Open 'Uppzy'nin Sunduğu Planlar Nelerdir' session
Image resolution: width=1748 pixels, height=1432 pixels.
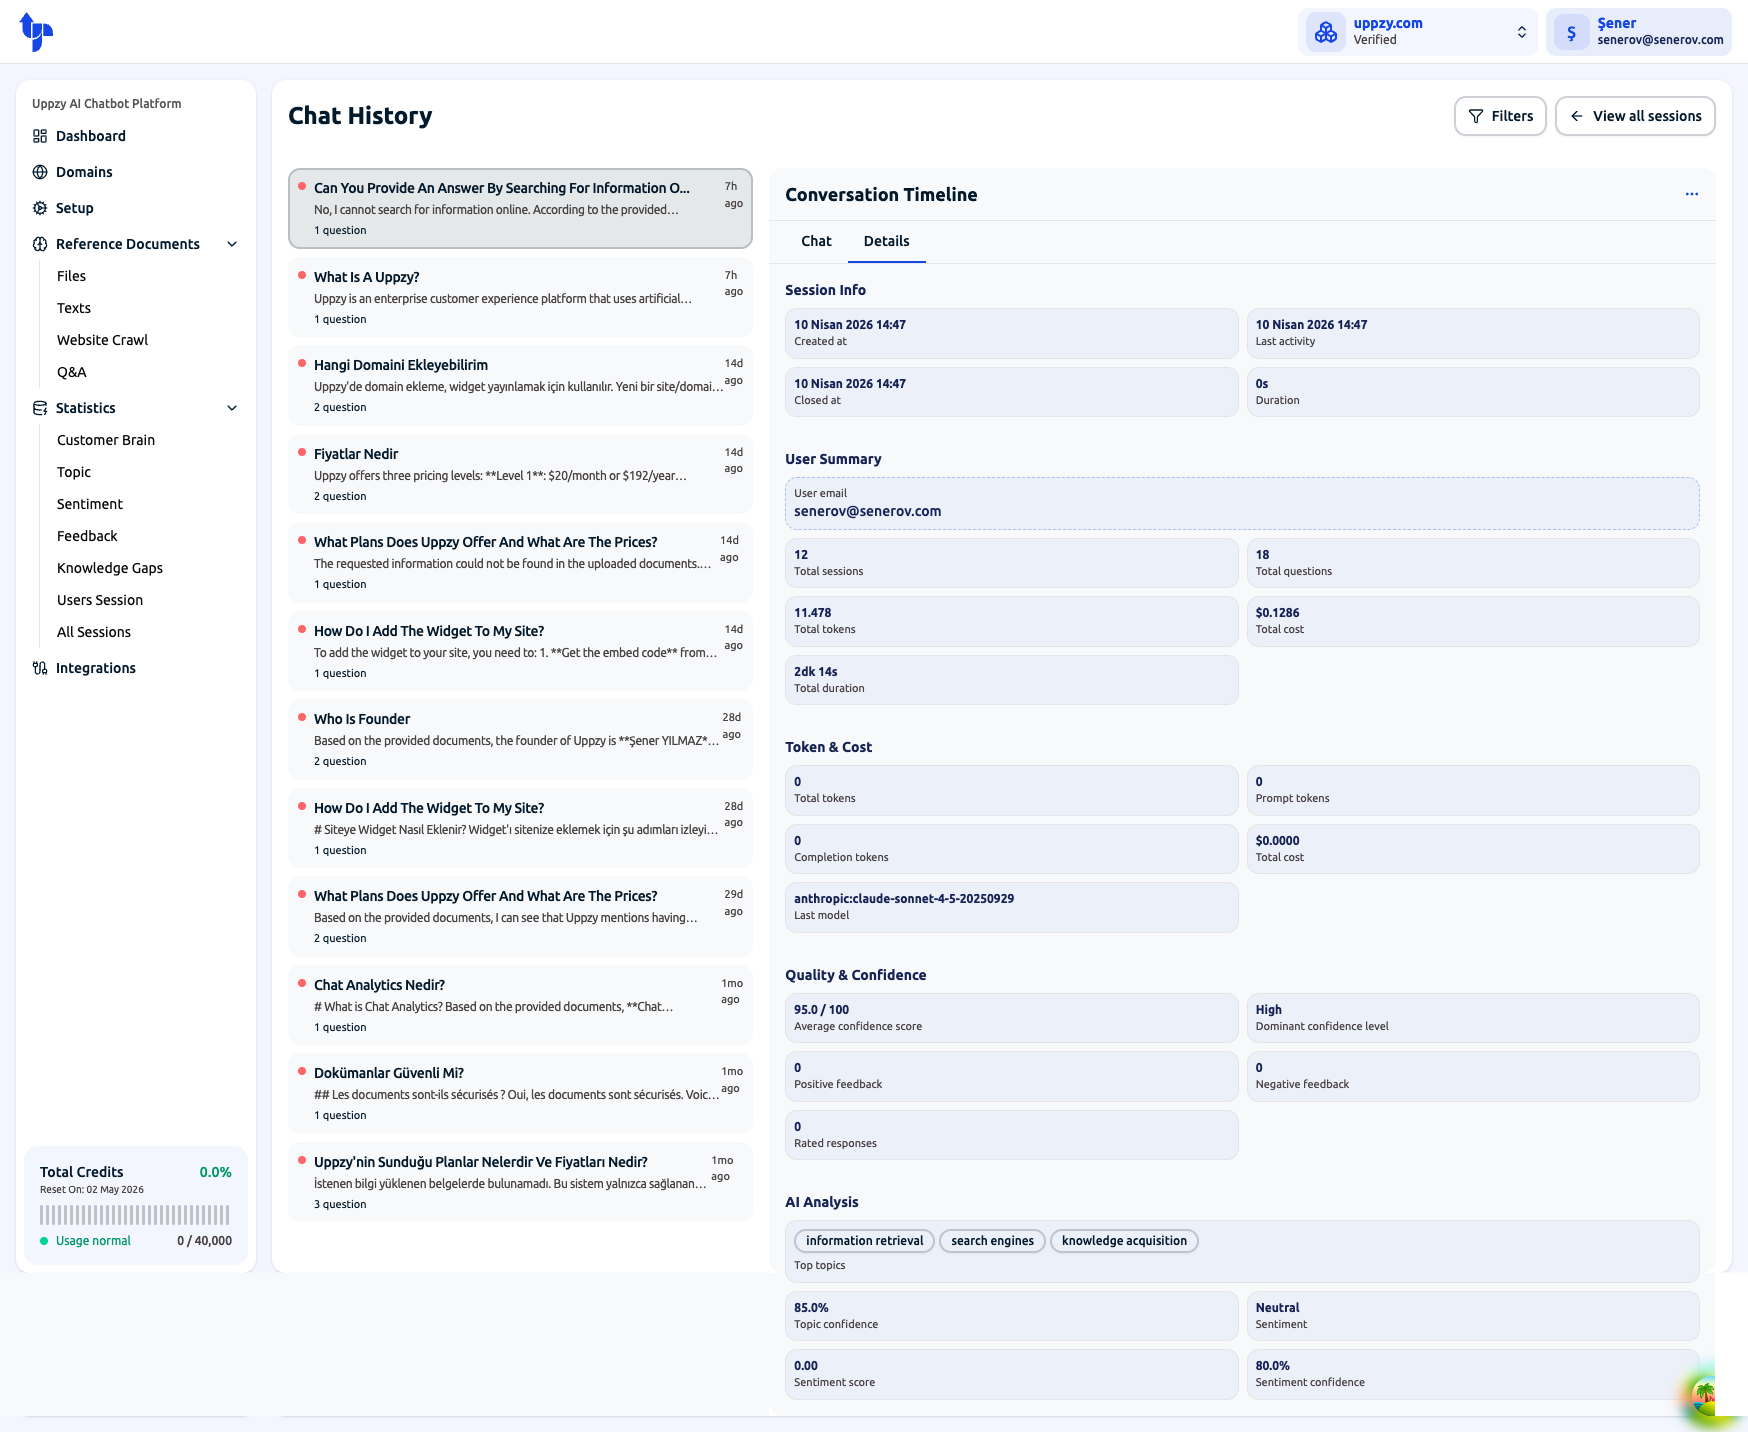pyautogui.click(x=520, y=1182)
